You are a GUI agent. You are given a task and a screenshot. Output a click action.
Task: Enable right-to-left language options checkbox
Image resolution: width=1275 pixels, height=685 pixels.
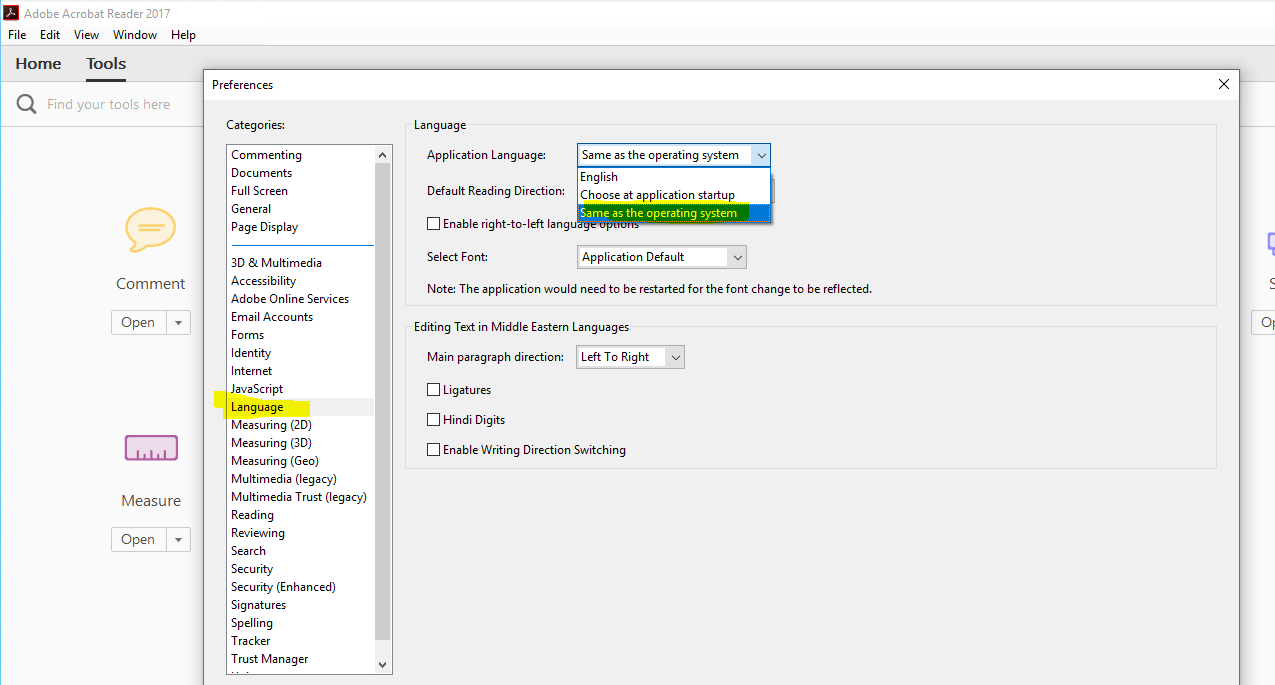click(x=434, y=224)
